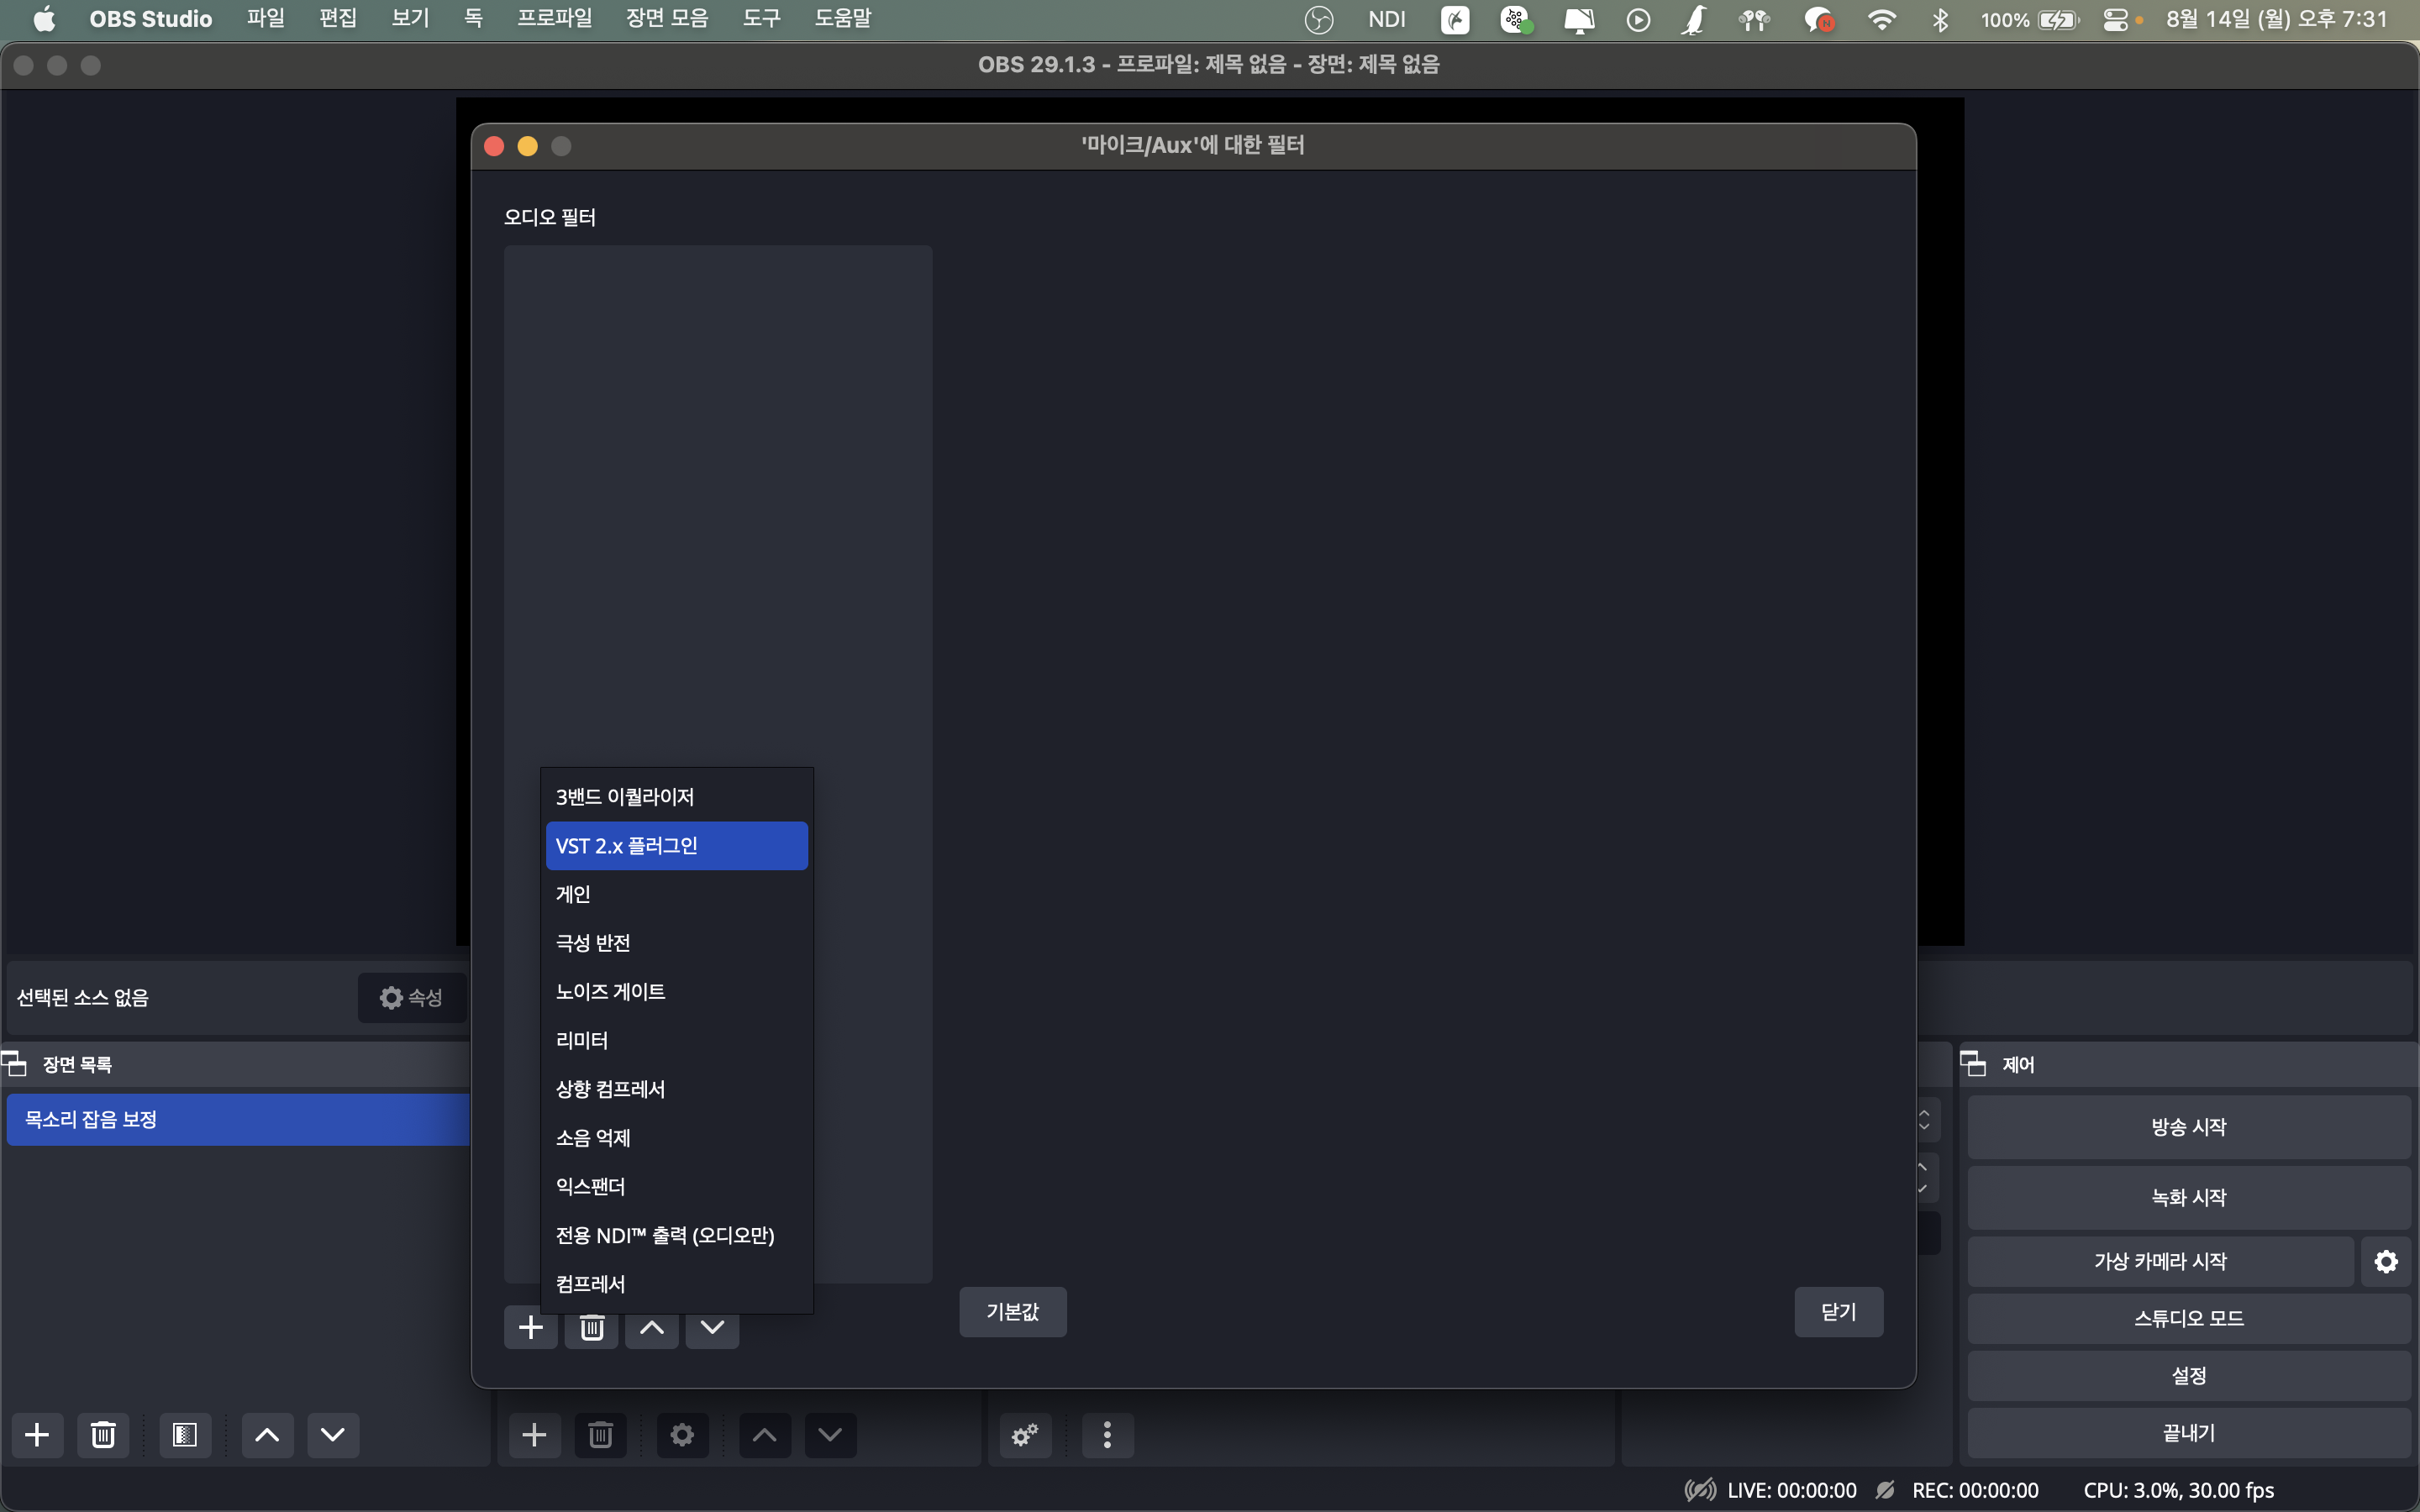Open advanced audio properties gears icon
The image size is (2420, 1512).
coord(1026,1435)
